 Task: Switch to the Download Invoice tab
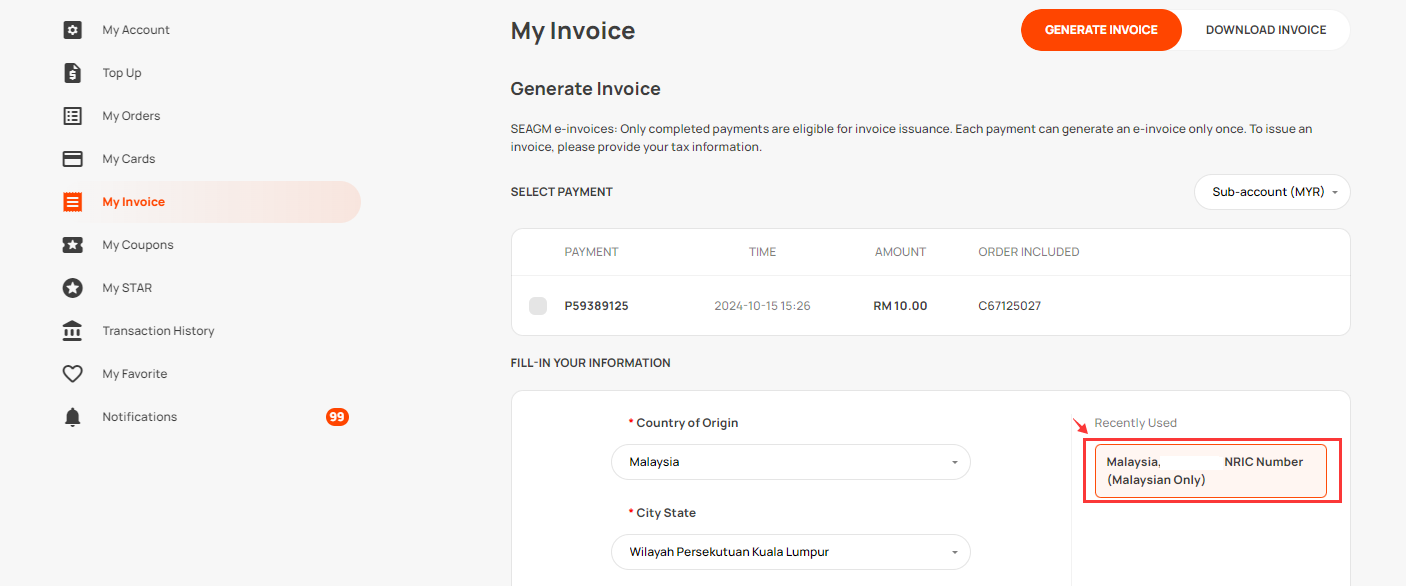pos(1266,30)
